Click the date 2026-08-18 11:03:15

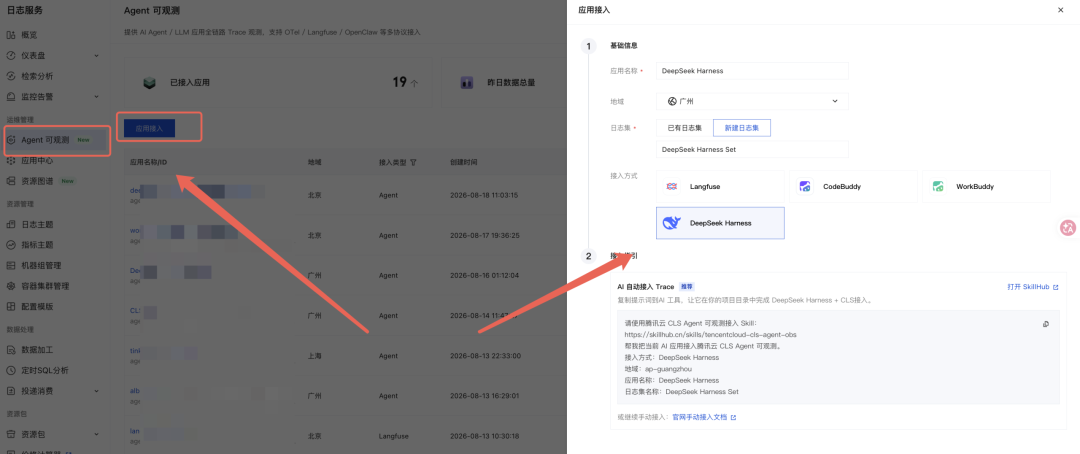[484, 195]
